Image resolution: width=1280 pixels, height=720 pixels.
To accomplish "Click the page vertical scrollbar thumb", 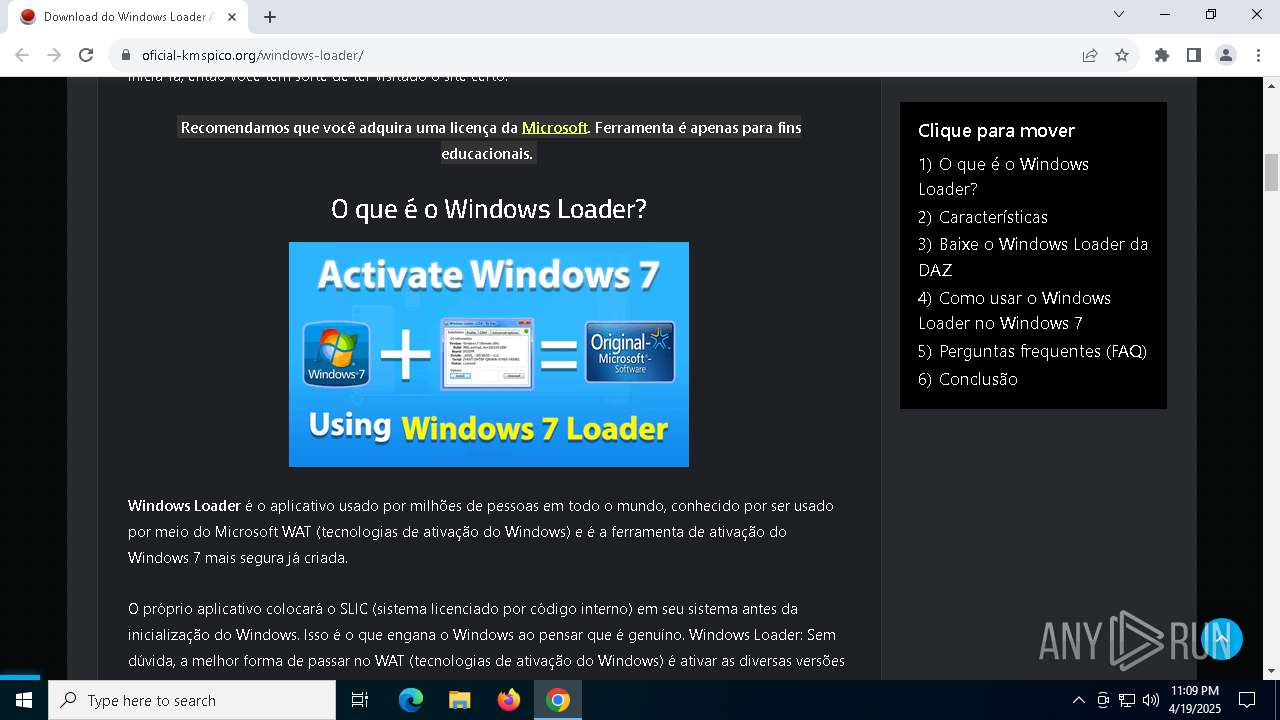I will point(1272,172).
